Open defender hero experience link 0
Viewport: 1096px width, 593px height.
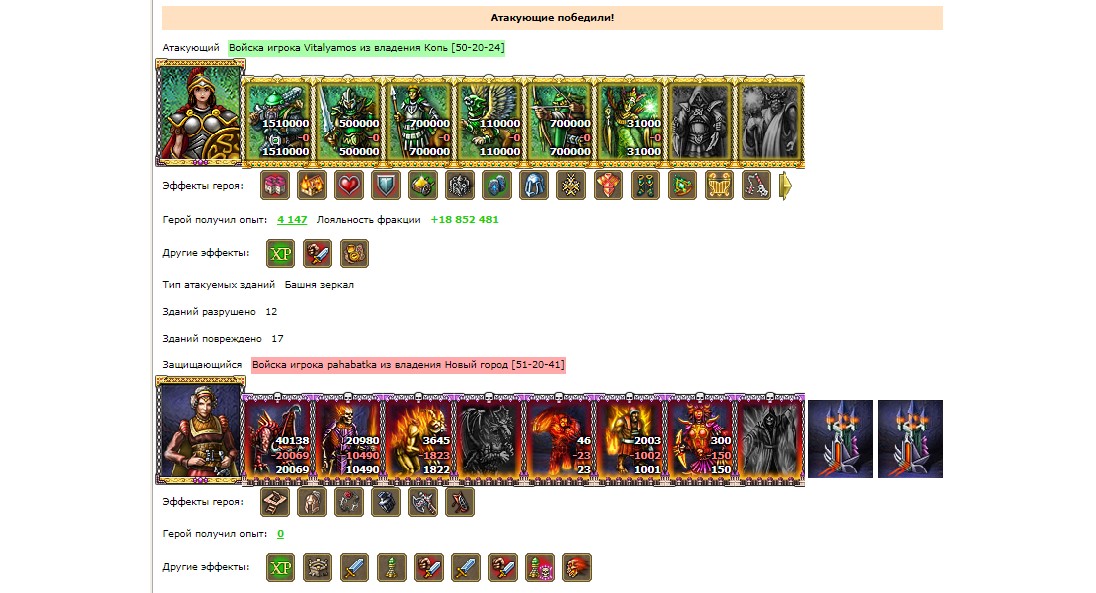coord(280,534)
